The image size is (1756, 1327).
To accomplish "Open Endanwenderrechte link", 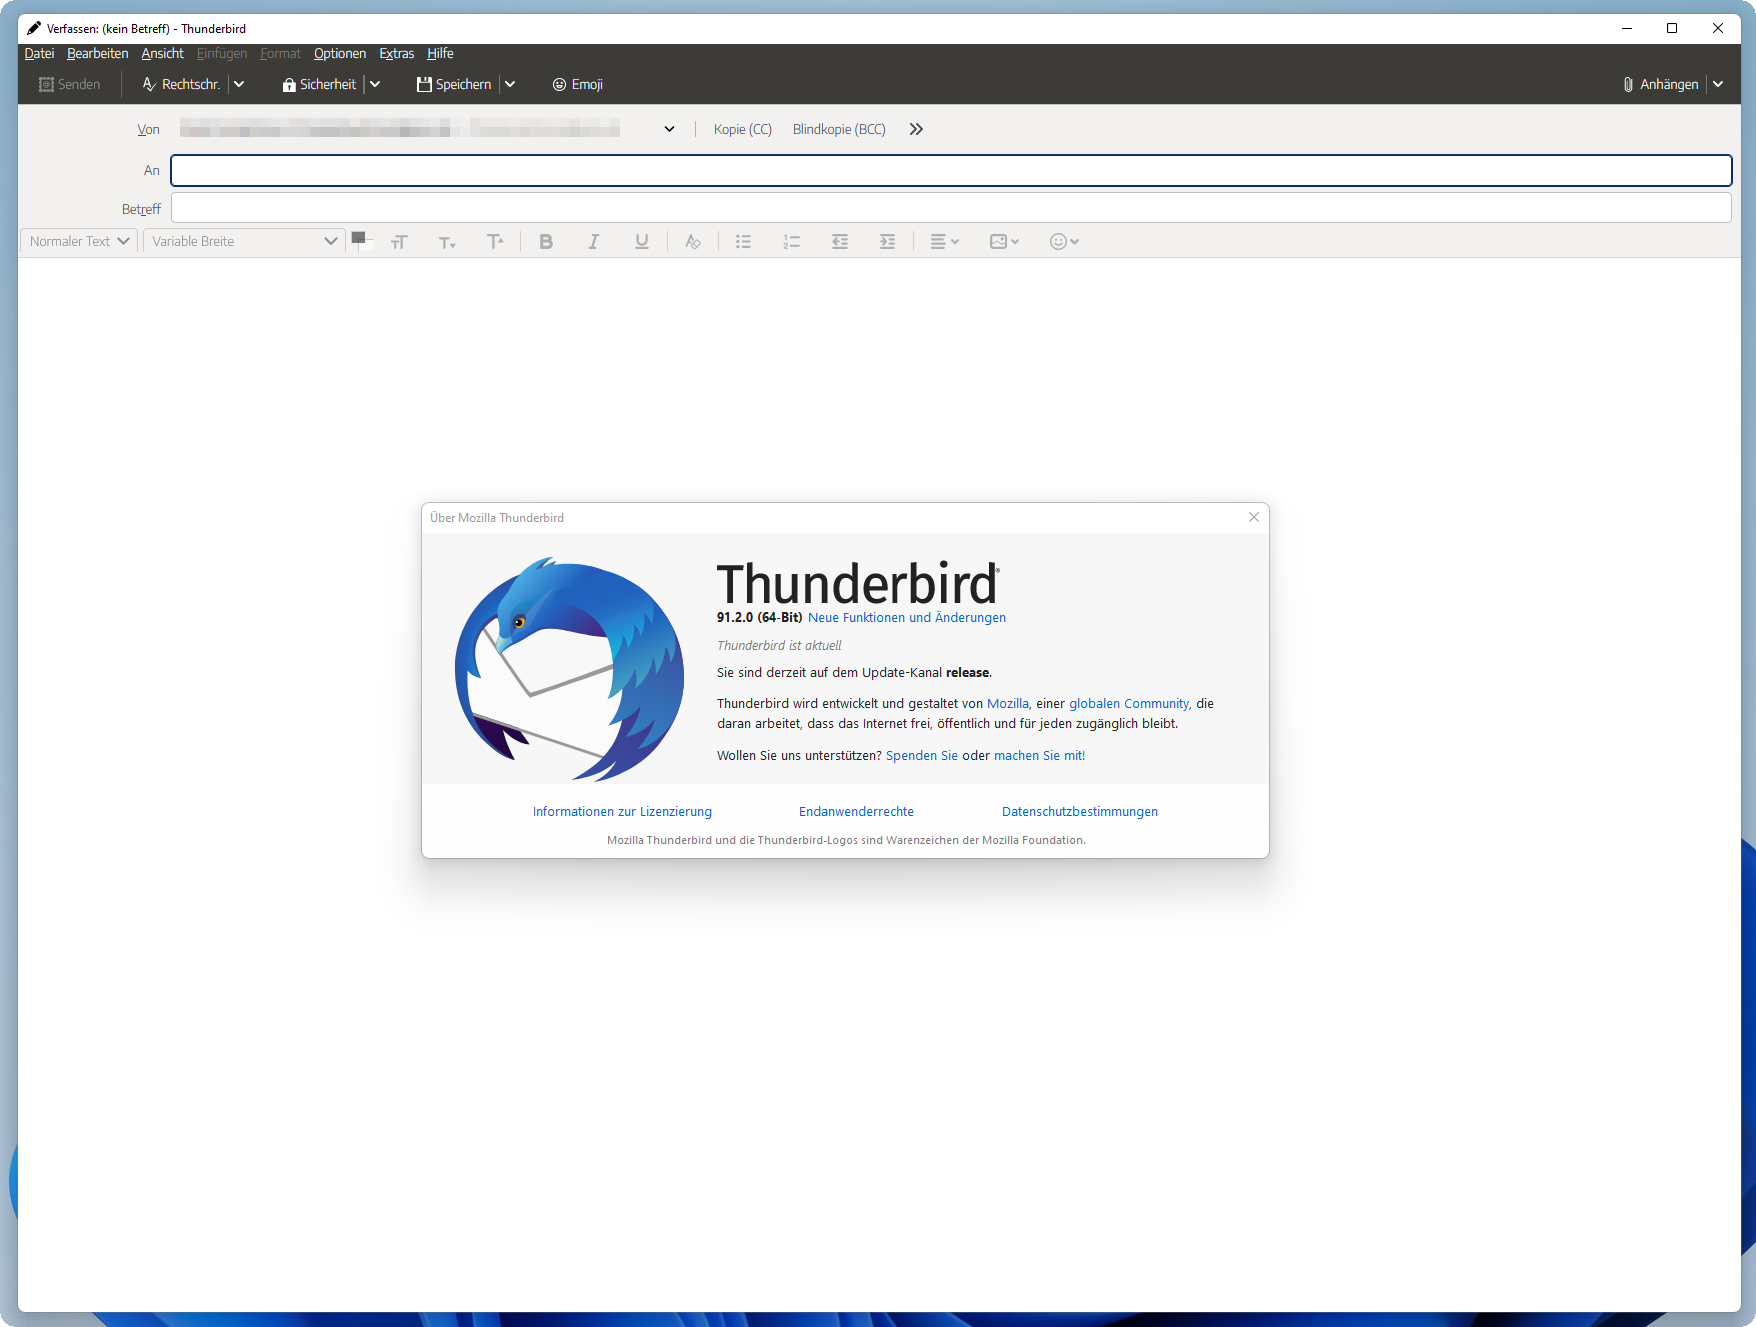I will (856, 812).
